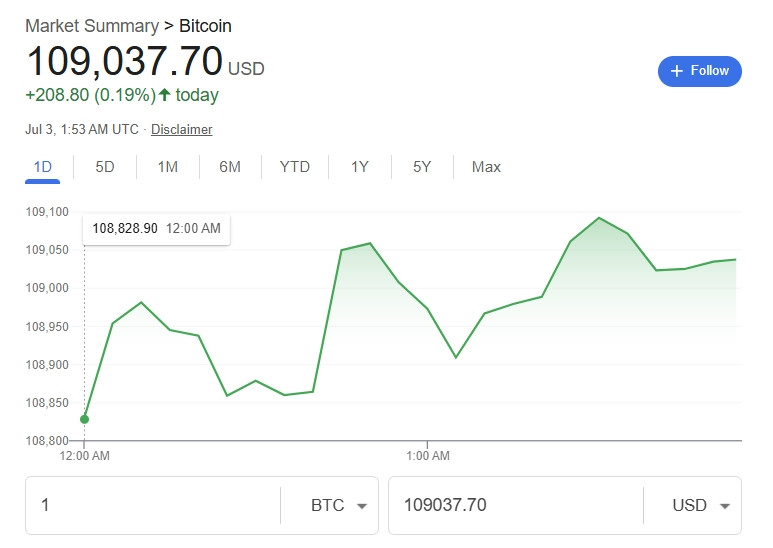773x548 pixels.
Task: Click the Market Summary breadcrumb link
Action: (x=92, y=26)
